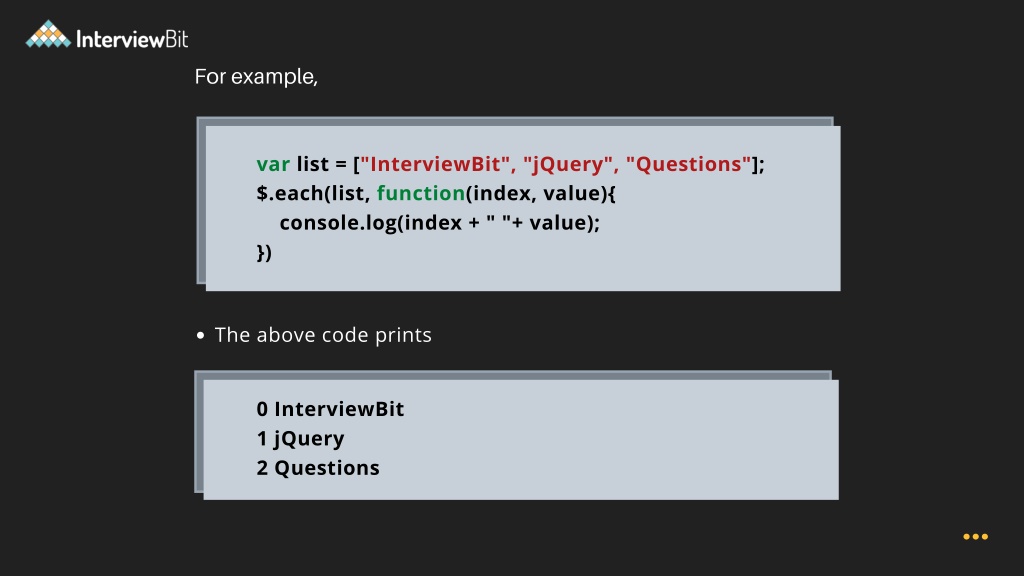Click the "Questions" string in the array
This screenshot has width=1024, height=576.
[689, 164]
